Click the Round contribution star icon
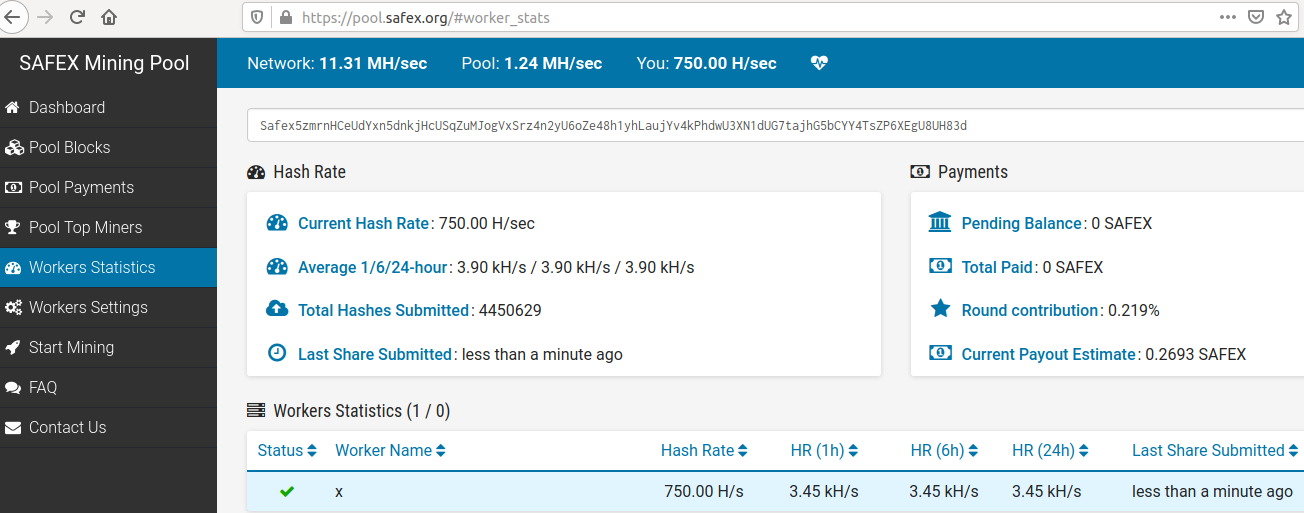 click(940, 309)
